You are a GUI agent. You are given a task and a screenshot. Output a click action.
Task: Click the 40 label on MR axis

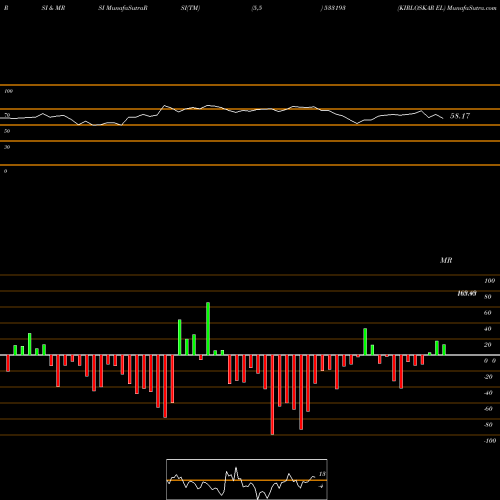[488, 329]
